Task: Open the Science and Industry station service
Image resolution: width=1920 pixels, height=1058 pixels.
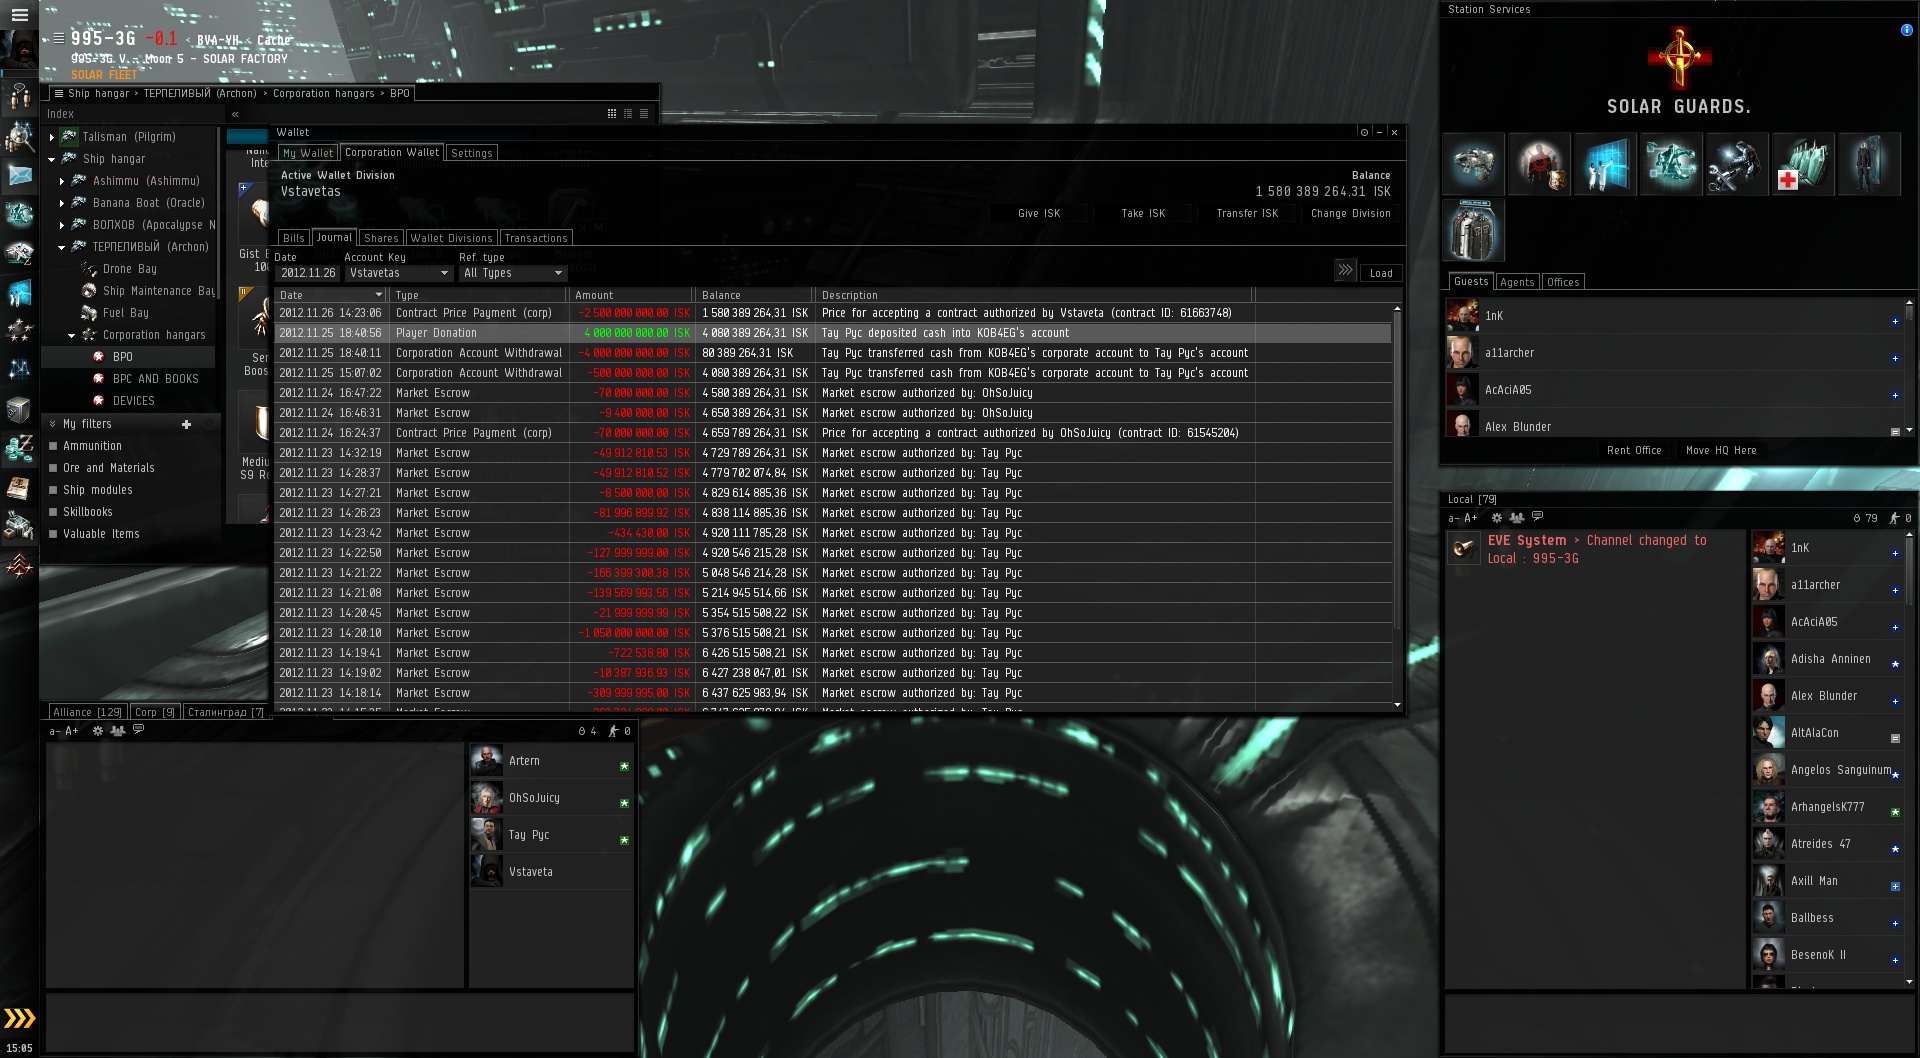Action: 1605,164
